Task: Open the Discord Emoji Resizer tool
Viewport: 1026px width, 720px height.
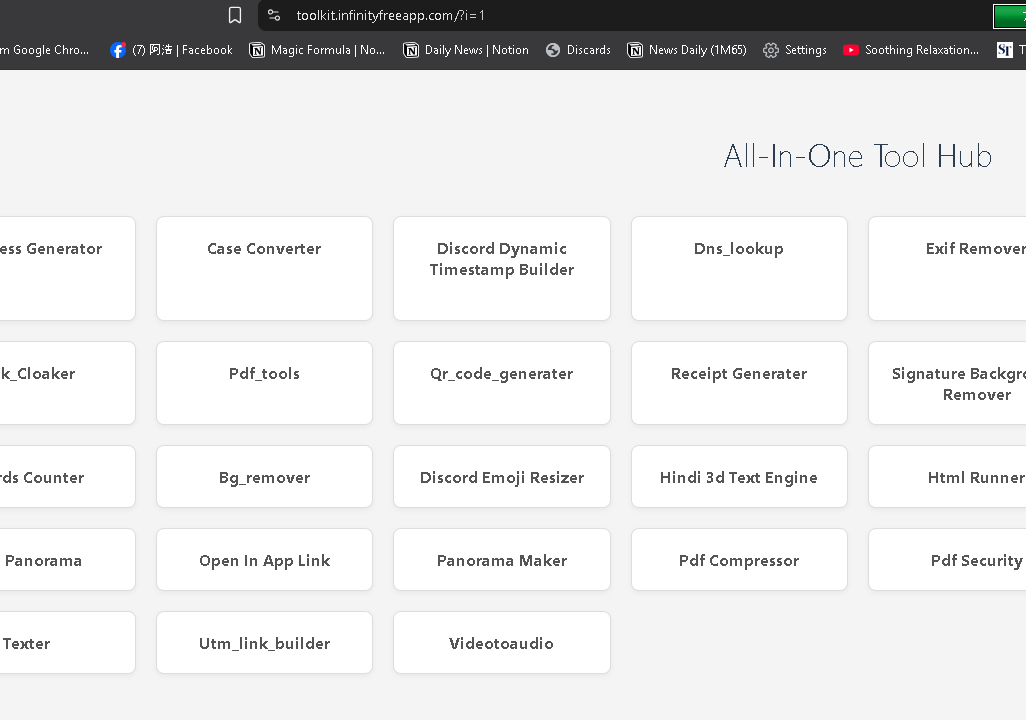Action: (x=502, y=477)
